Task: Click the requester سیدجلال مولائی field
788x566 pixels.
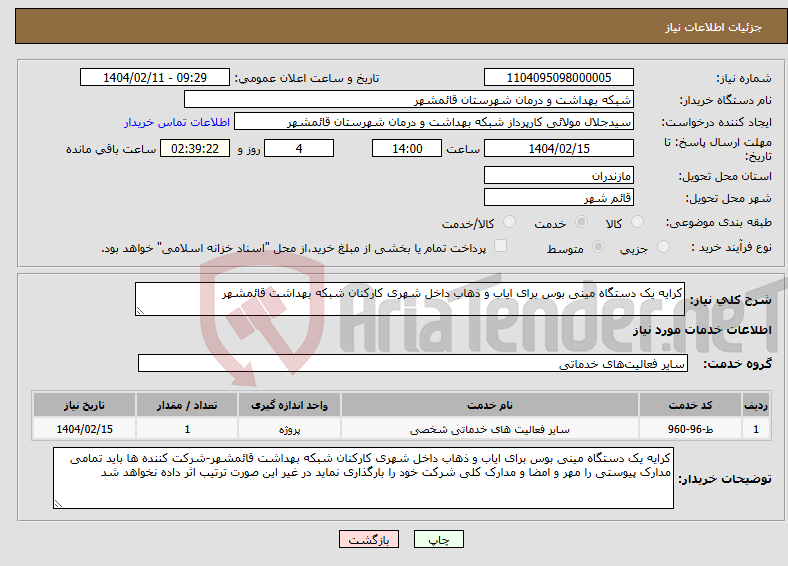Action: click(434, 122)
